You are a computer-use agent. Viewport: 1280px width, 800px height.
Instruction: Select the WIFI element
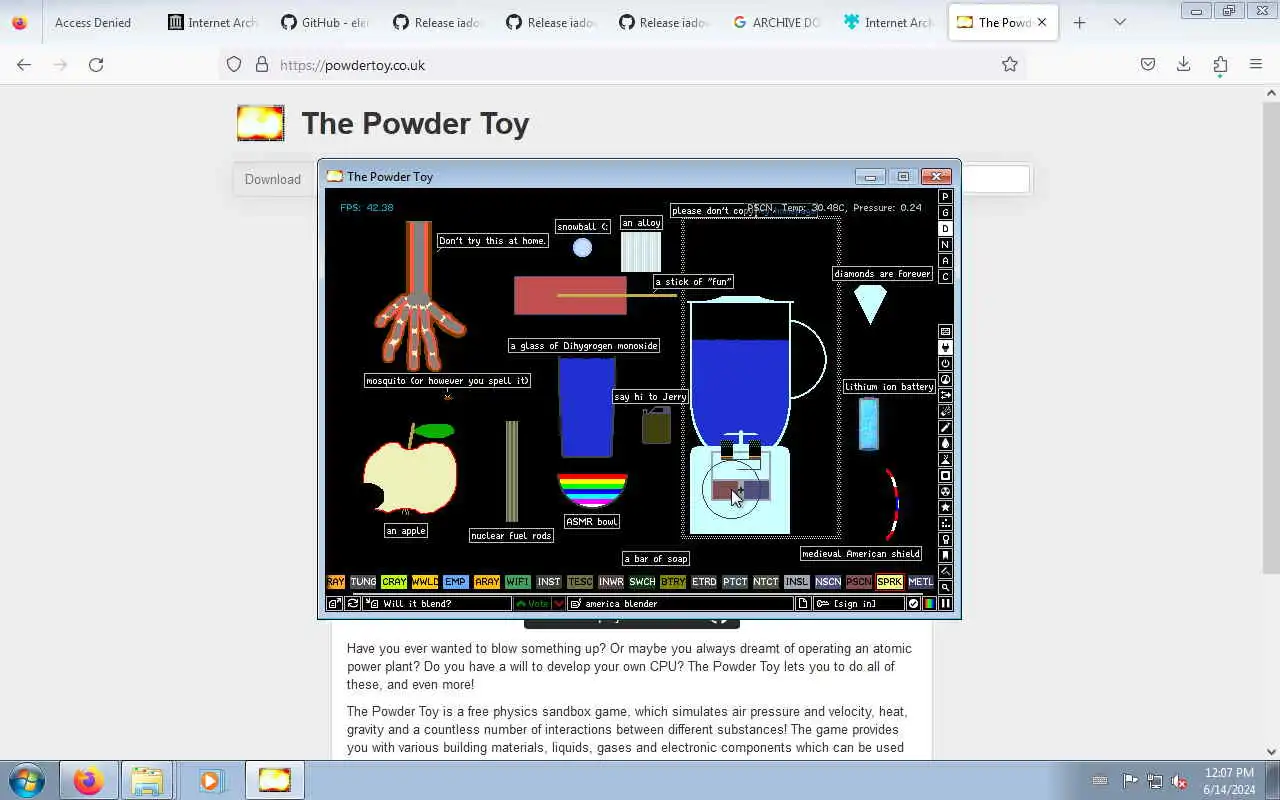point(517,582)
